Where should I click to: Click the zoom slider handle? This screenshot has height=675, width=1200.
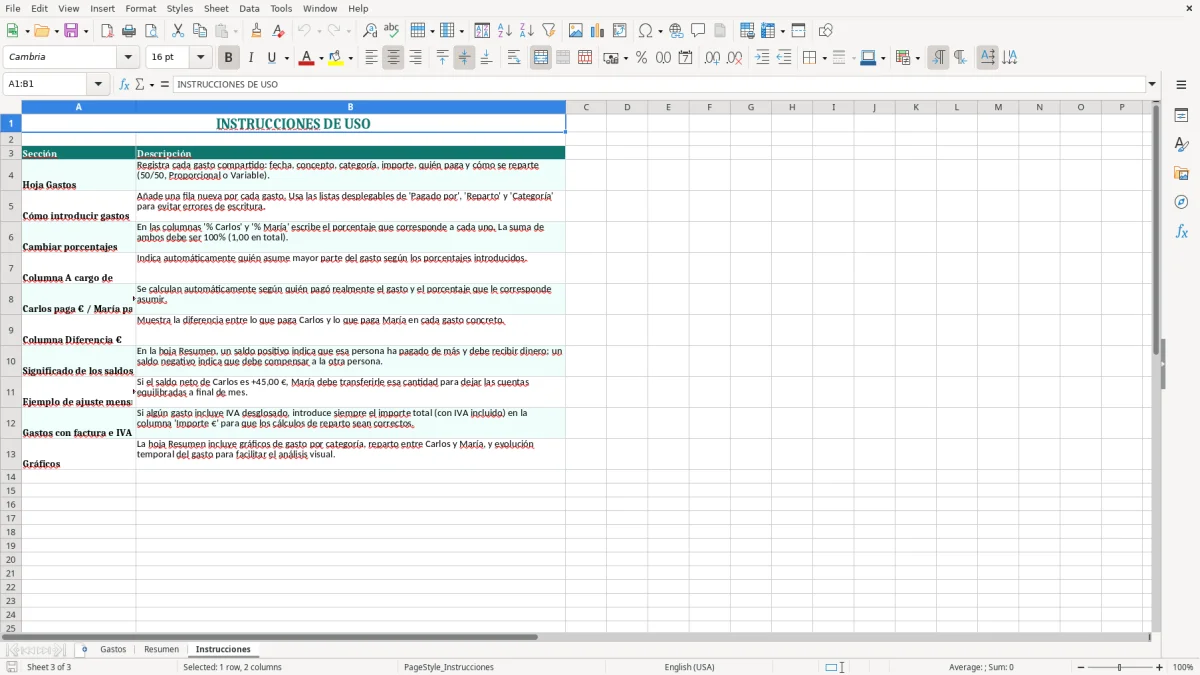pos(1119,667)
